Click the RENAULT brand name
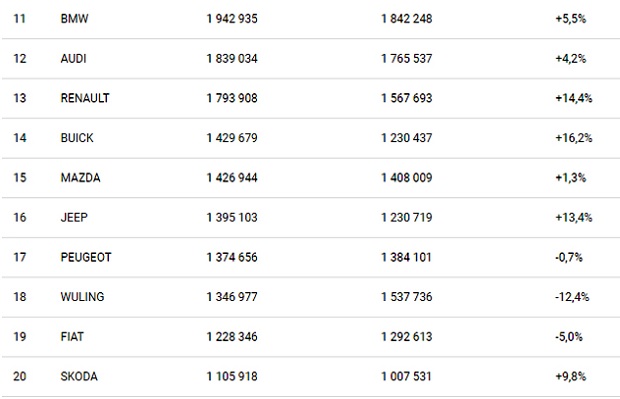Image resolution: width=620 pixels, height=399 pixels. click(85, 98)
